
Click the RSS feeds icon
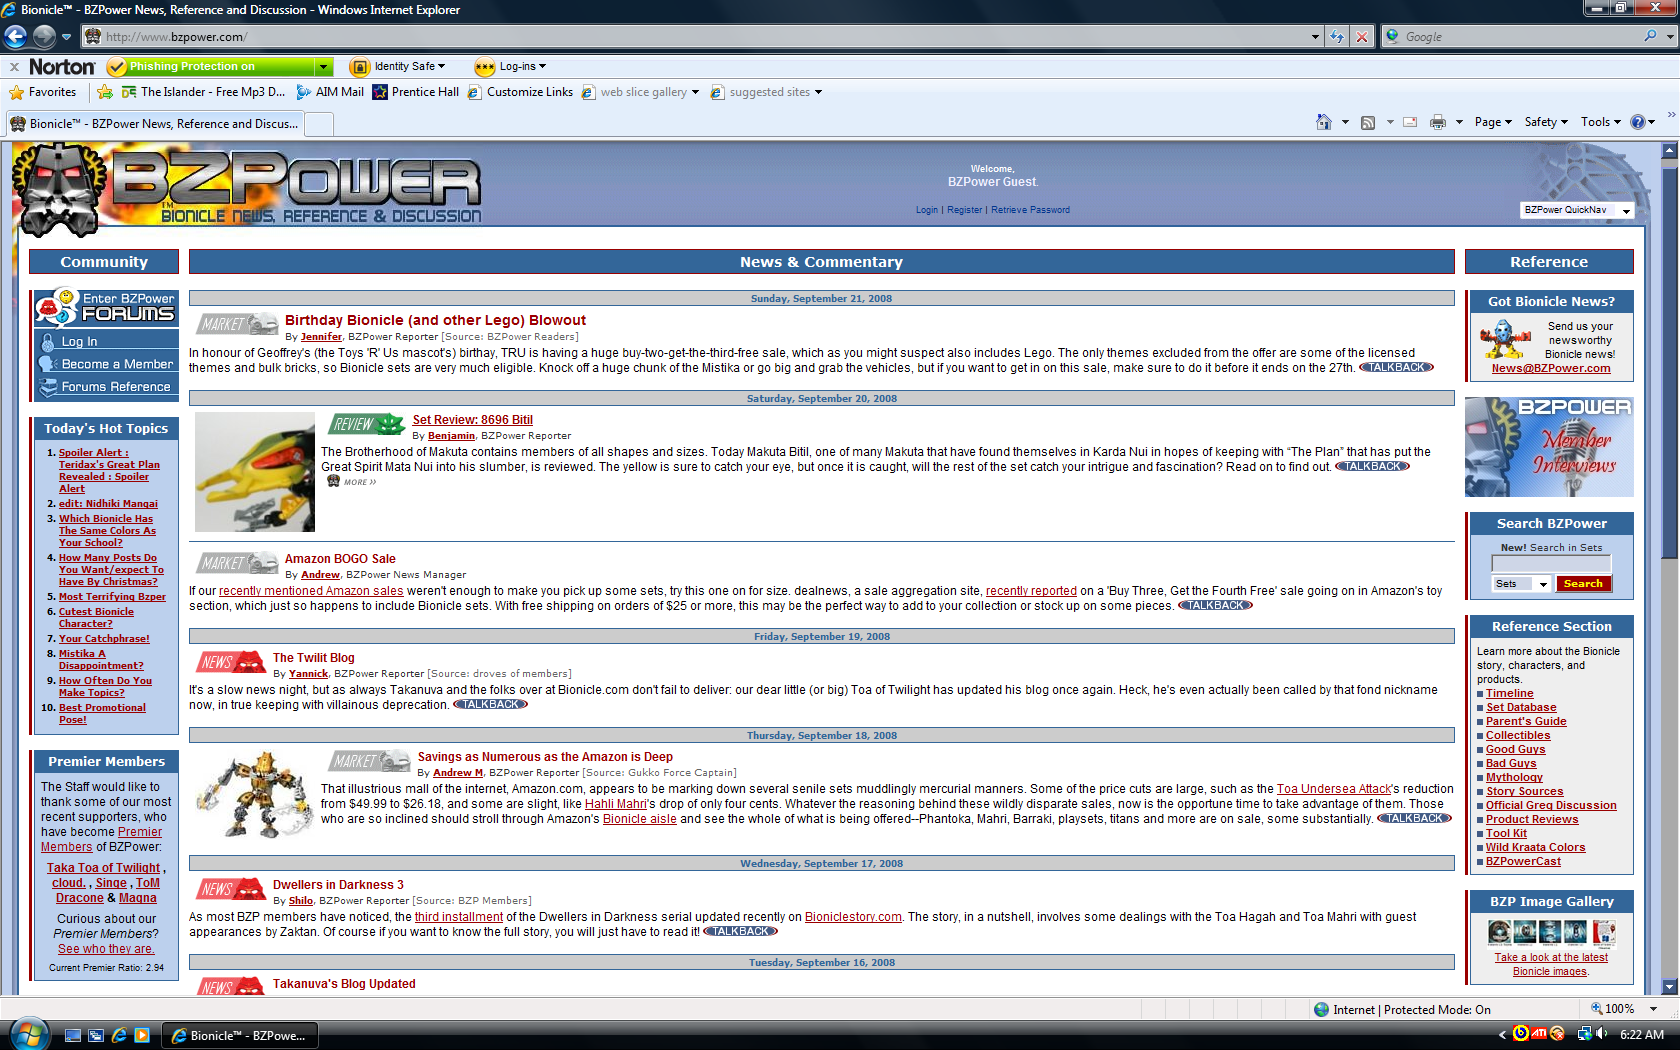(x=1368, y=122)
